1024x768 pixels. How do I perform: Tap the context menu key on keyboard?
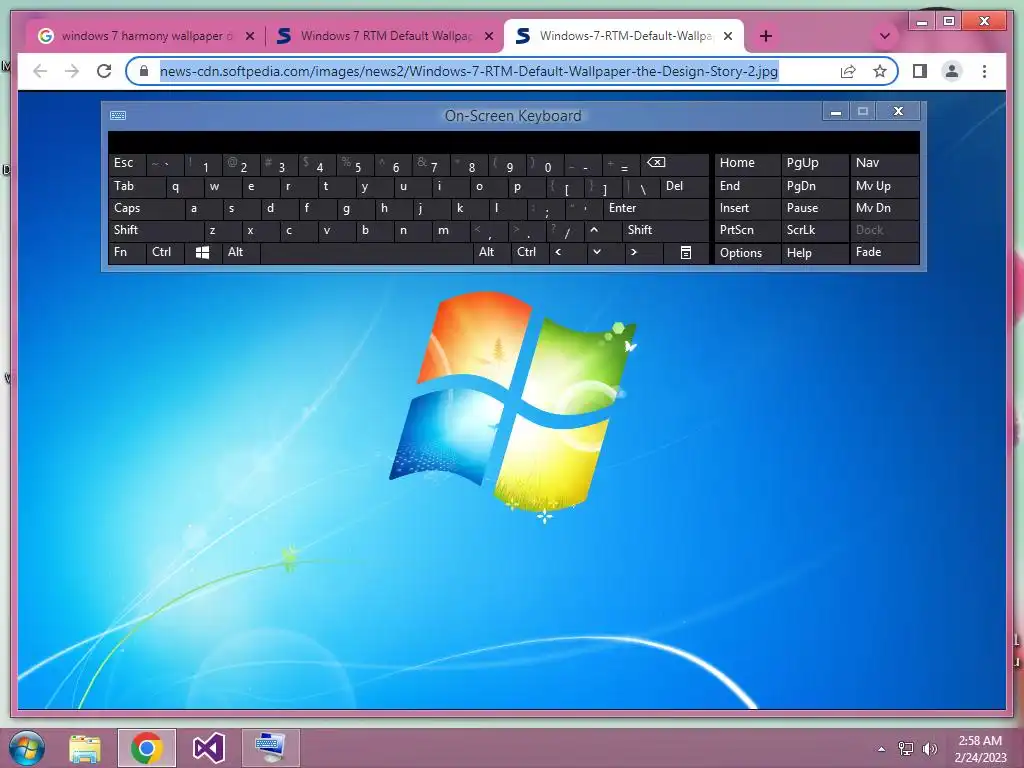tap(686, 253)
